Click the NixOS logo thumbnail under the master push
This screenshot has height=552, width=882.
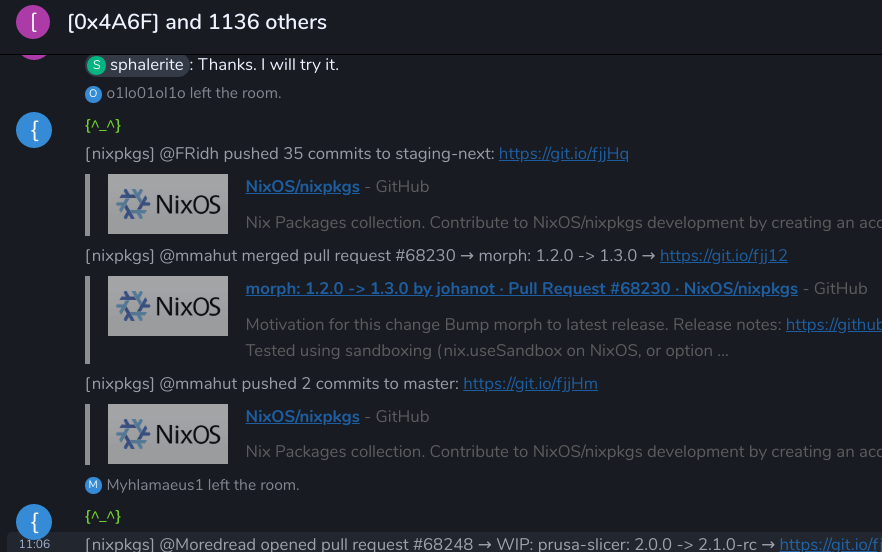click(x=168, y=433)
